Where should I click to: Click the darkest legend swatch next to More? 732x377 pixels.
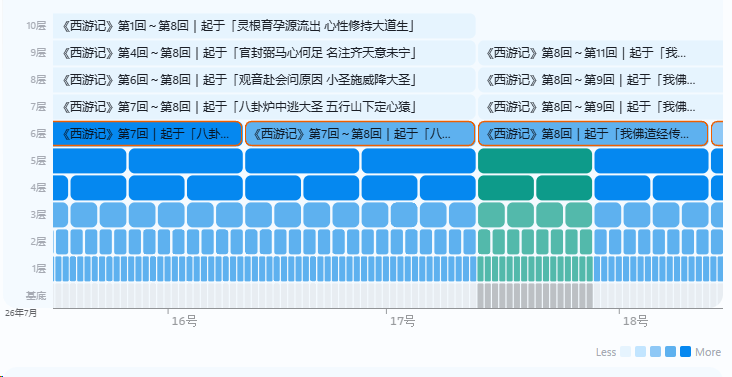pyautogui.click(x=685, y=352)
